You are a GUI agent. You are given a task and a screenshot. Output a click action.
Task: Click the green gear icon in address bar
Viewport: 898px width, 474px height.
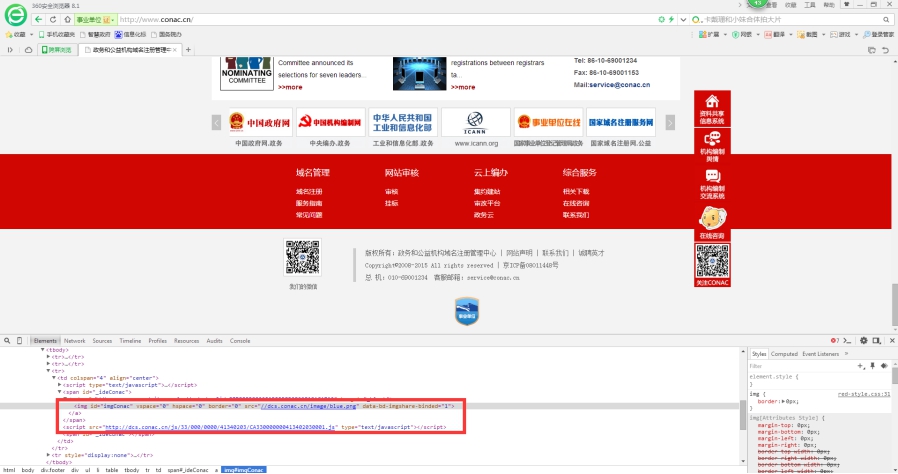pyautogui.click(x=661, y=19)
